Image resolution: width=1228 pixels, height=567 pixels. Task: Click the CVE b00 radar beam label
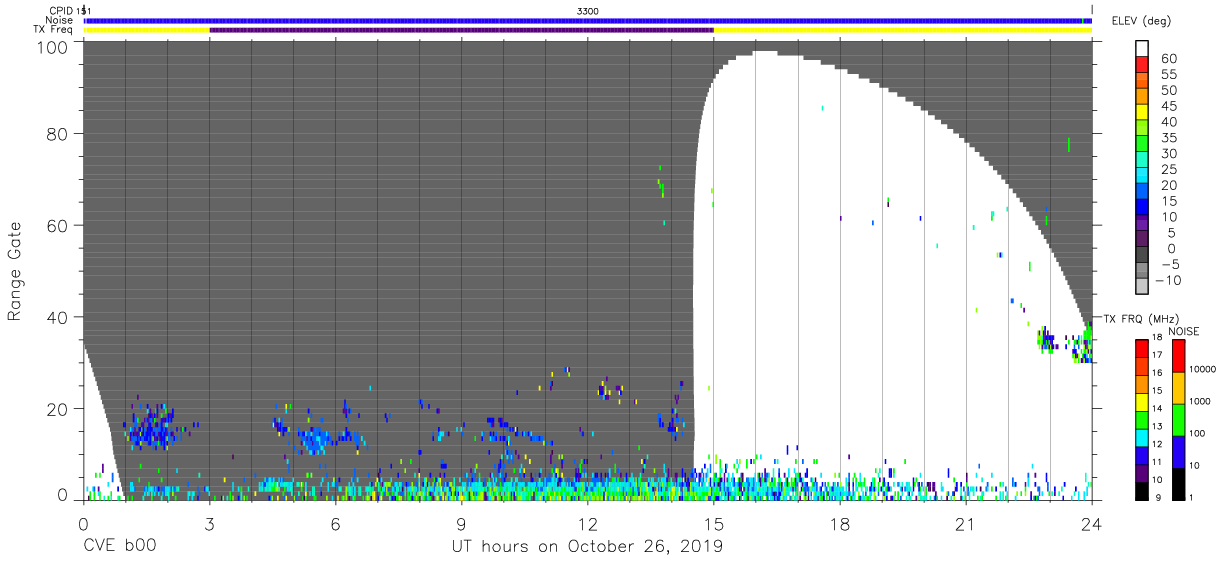click(x=120, y=547)
